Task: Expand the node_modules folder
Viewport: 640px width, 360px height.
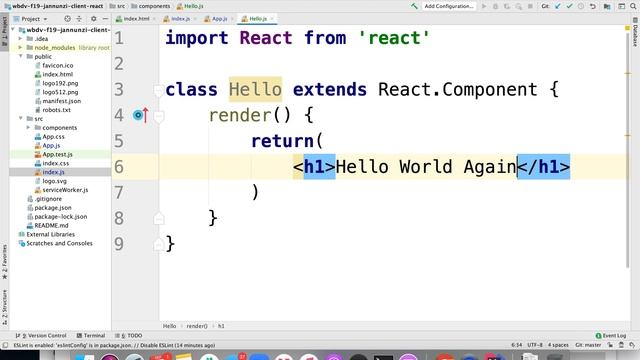Action: [20, 48]
